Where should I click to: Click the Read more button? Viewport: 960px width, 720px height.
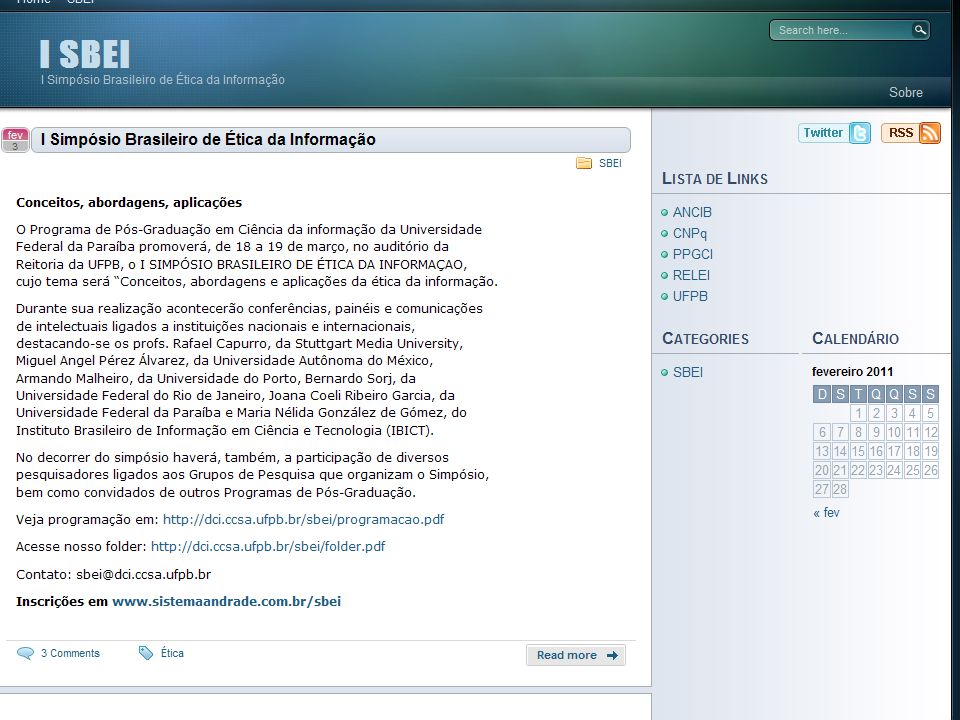click(x=576, y=655)
